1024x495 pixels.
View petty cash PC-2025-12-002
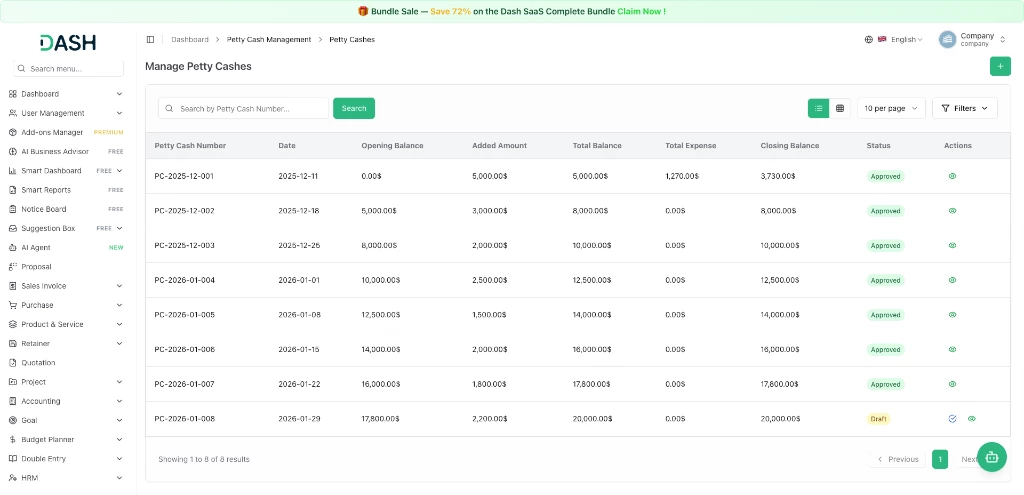pyautogui.click(x=952, y=211)
